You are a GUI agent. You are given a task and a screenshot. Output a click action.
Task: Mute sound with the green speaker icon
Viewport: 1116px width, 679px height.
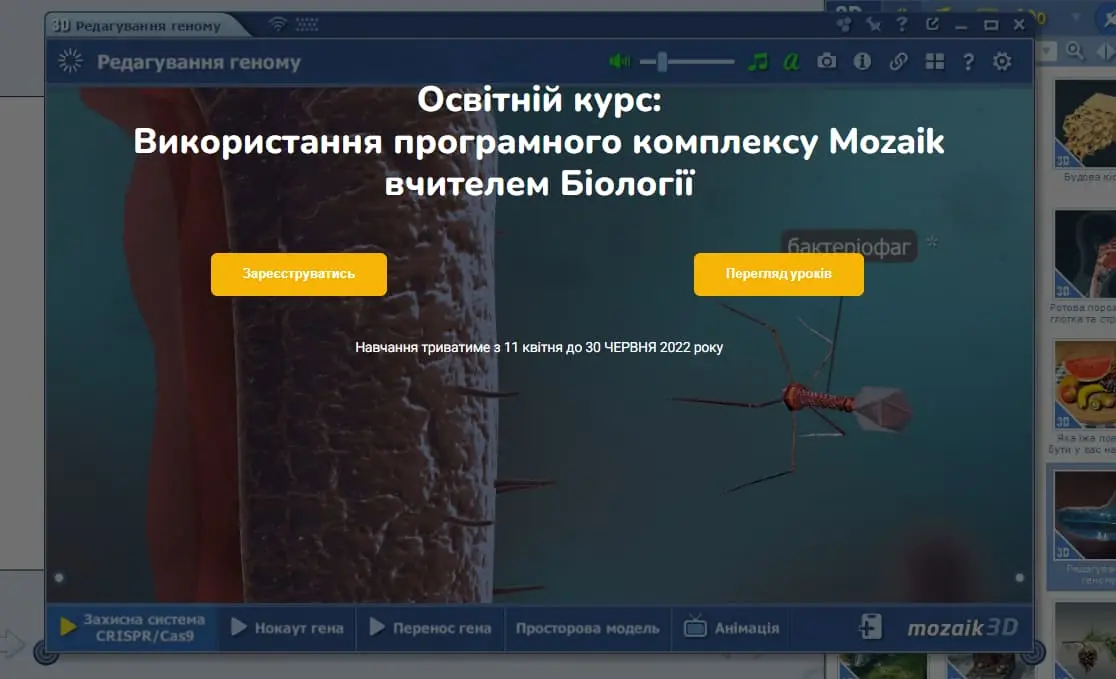[x=618, y=62]
